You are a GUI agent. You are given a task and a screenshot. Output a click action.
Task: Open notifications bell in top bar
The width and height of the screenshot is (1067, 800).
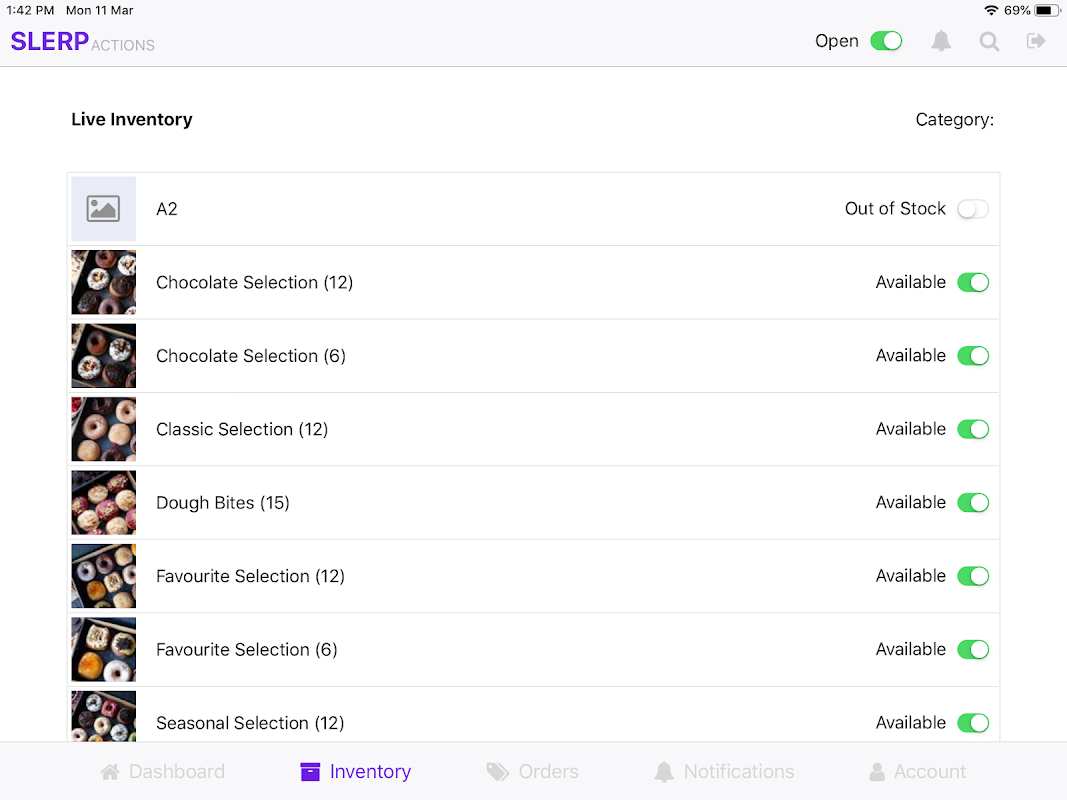tap(941, 41)
